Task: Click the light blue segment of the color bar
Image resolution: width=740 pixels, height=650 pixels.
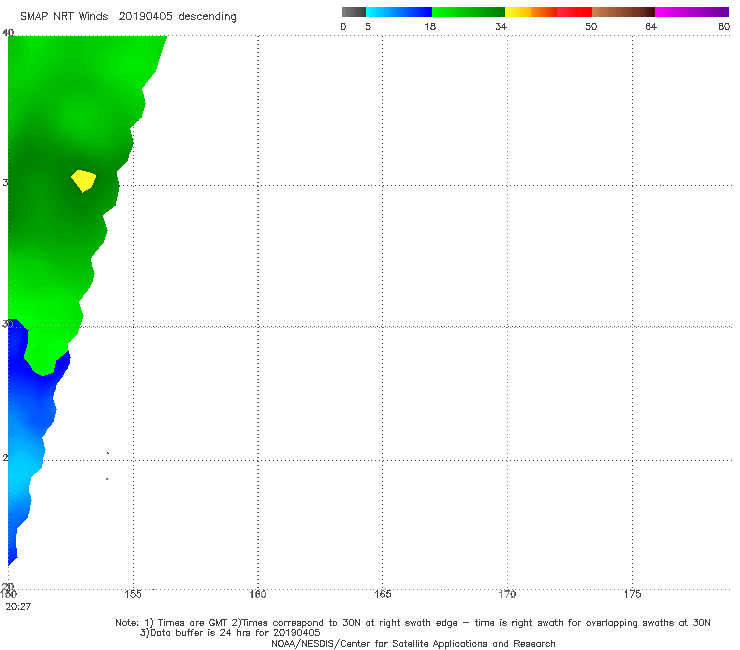Action: [399, 12]
